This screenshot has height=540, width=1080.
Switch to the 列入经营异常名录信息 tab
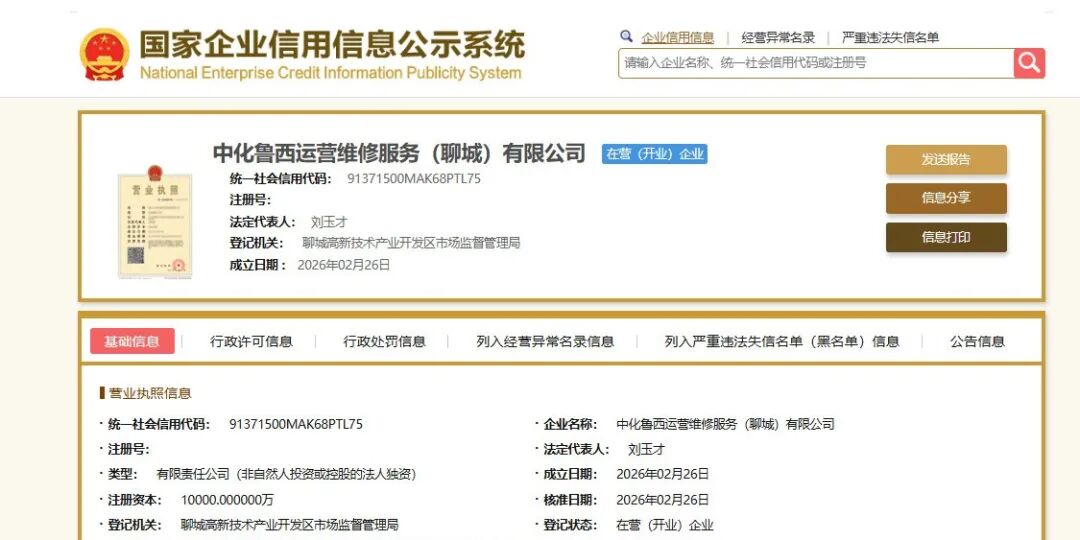coord(545,342)
